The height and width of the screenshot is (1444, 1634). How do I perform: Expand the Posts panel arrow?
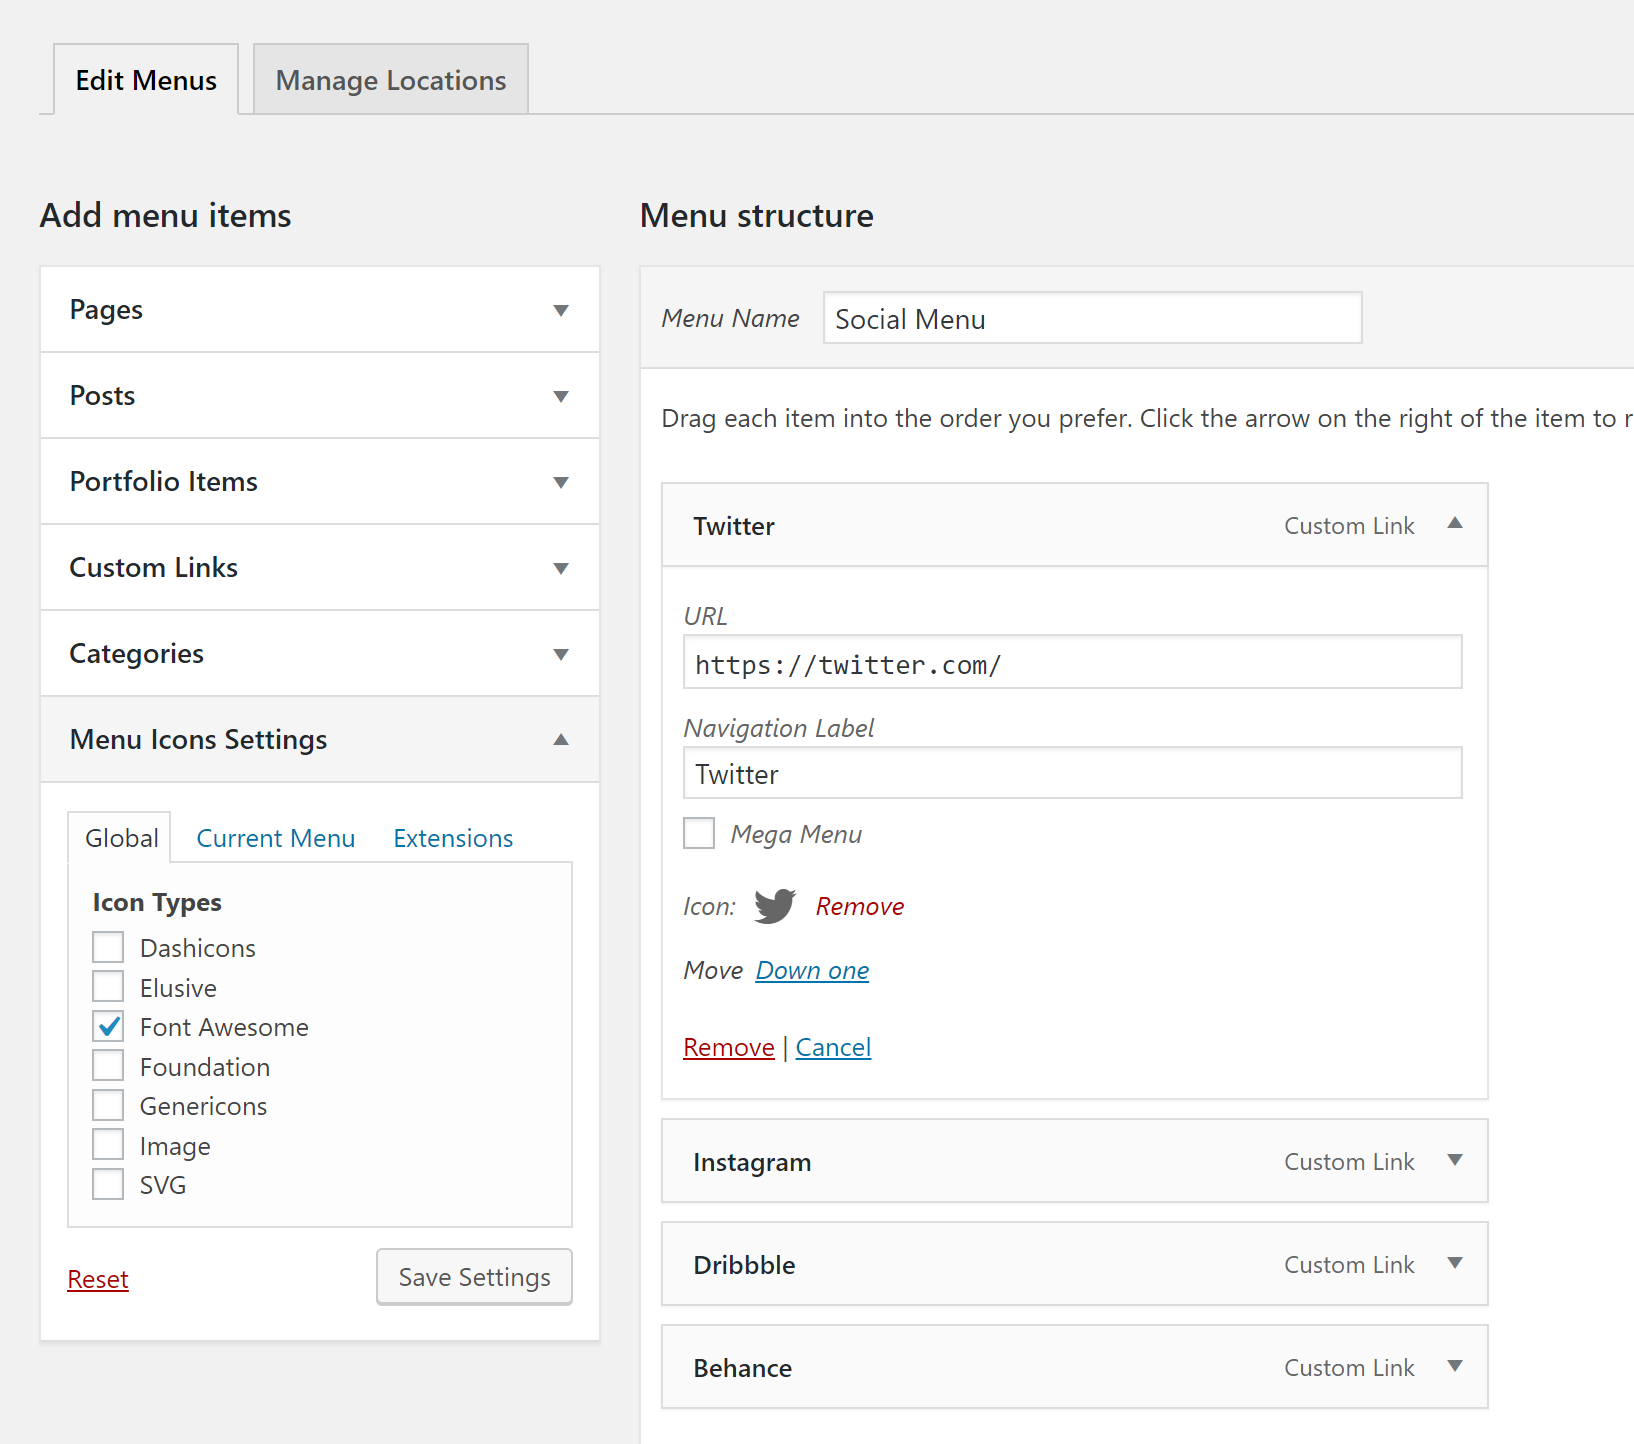tap(561, 396)
